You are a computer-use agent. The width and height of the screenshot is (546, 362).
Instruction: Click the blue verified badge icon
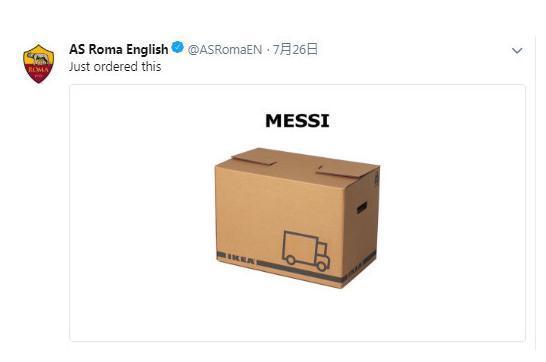click(x=178, y=48)
